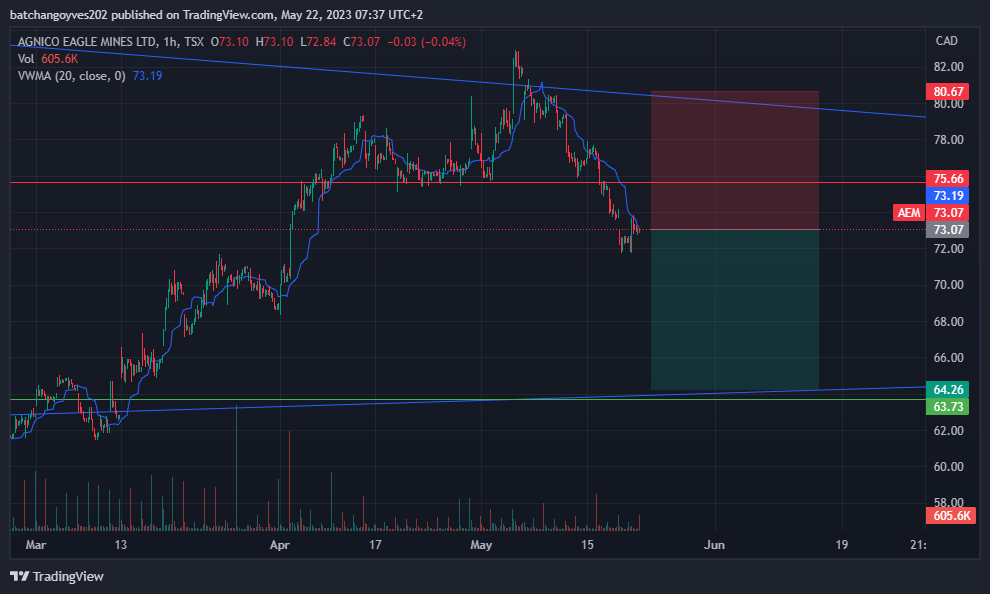
Task: Click the blue 73.19 VWMA price label
Action: pyautogui.click(x=947, y=196)
